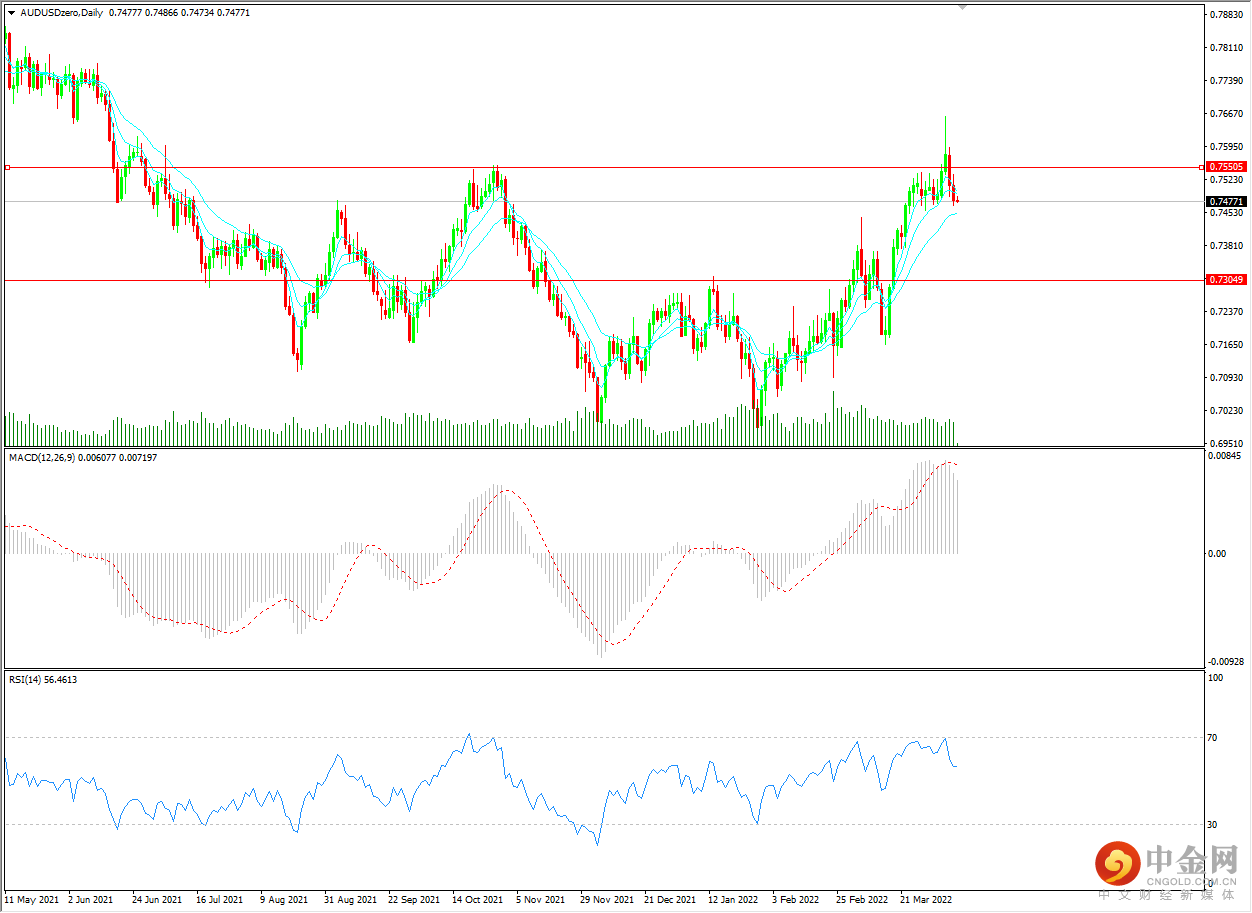The image size is (1252, 913).
Task: Click the 21 Mar 2022 date label
Action: [926, 899]
